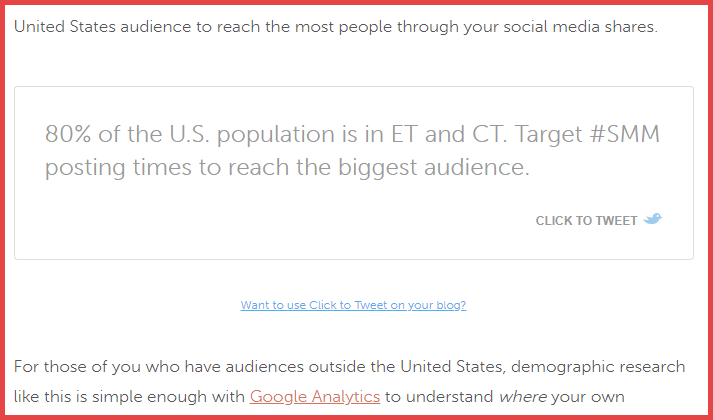Follow the Google Analytics link
The width and height of the screenshot is (713, 420).
click(x=315, y=396)
